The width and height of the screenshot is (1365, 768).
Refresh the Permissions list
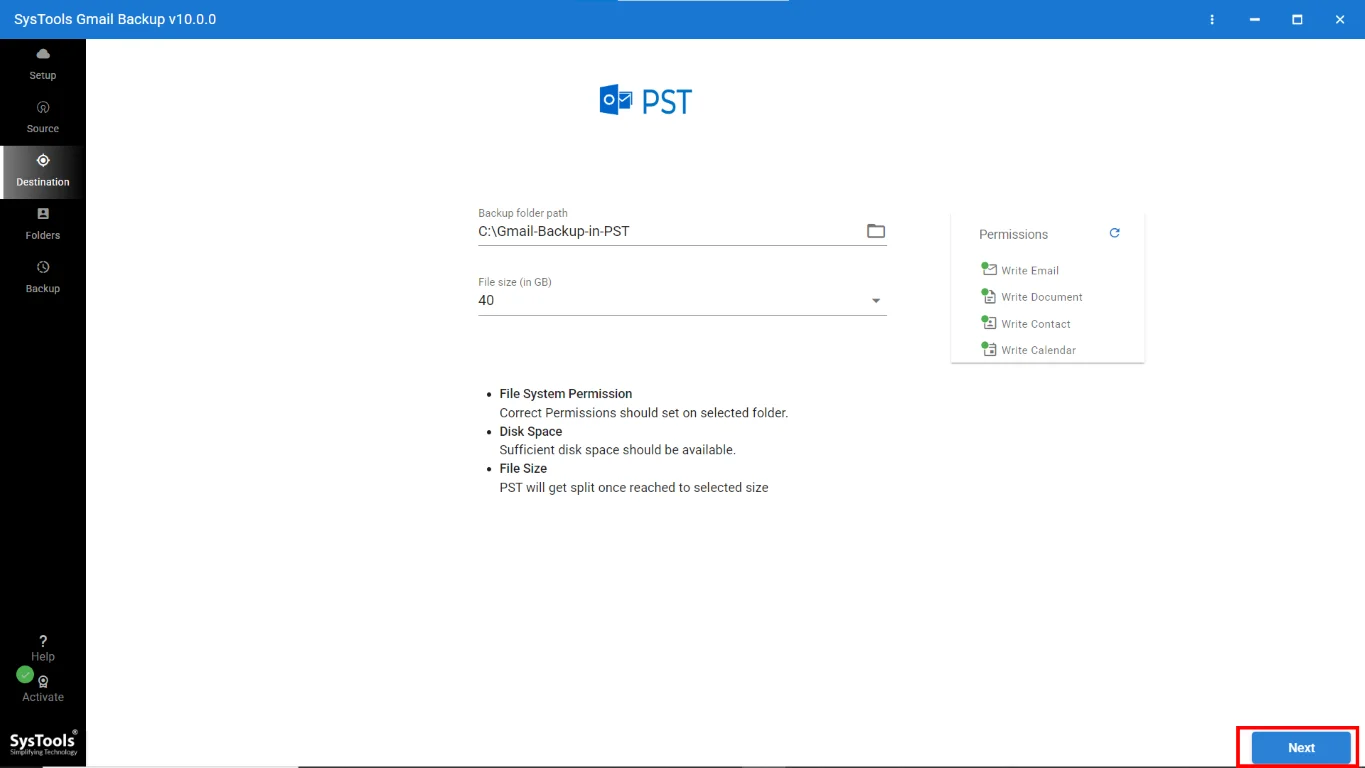point(1115,233)
